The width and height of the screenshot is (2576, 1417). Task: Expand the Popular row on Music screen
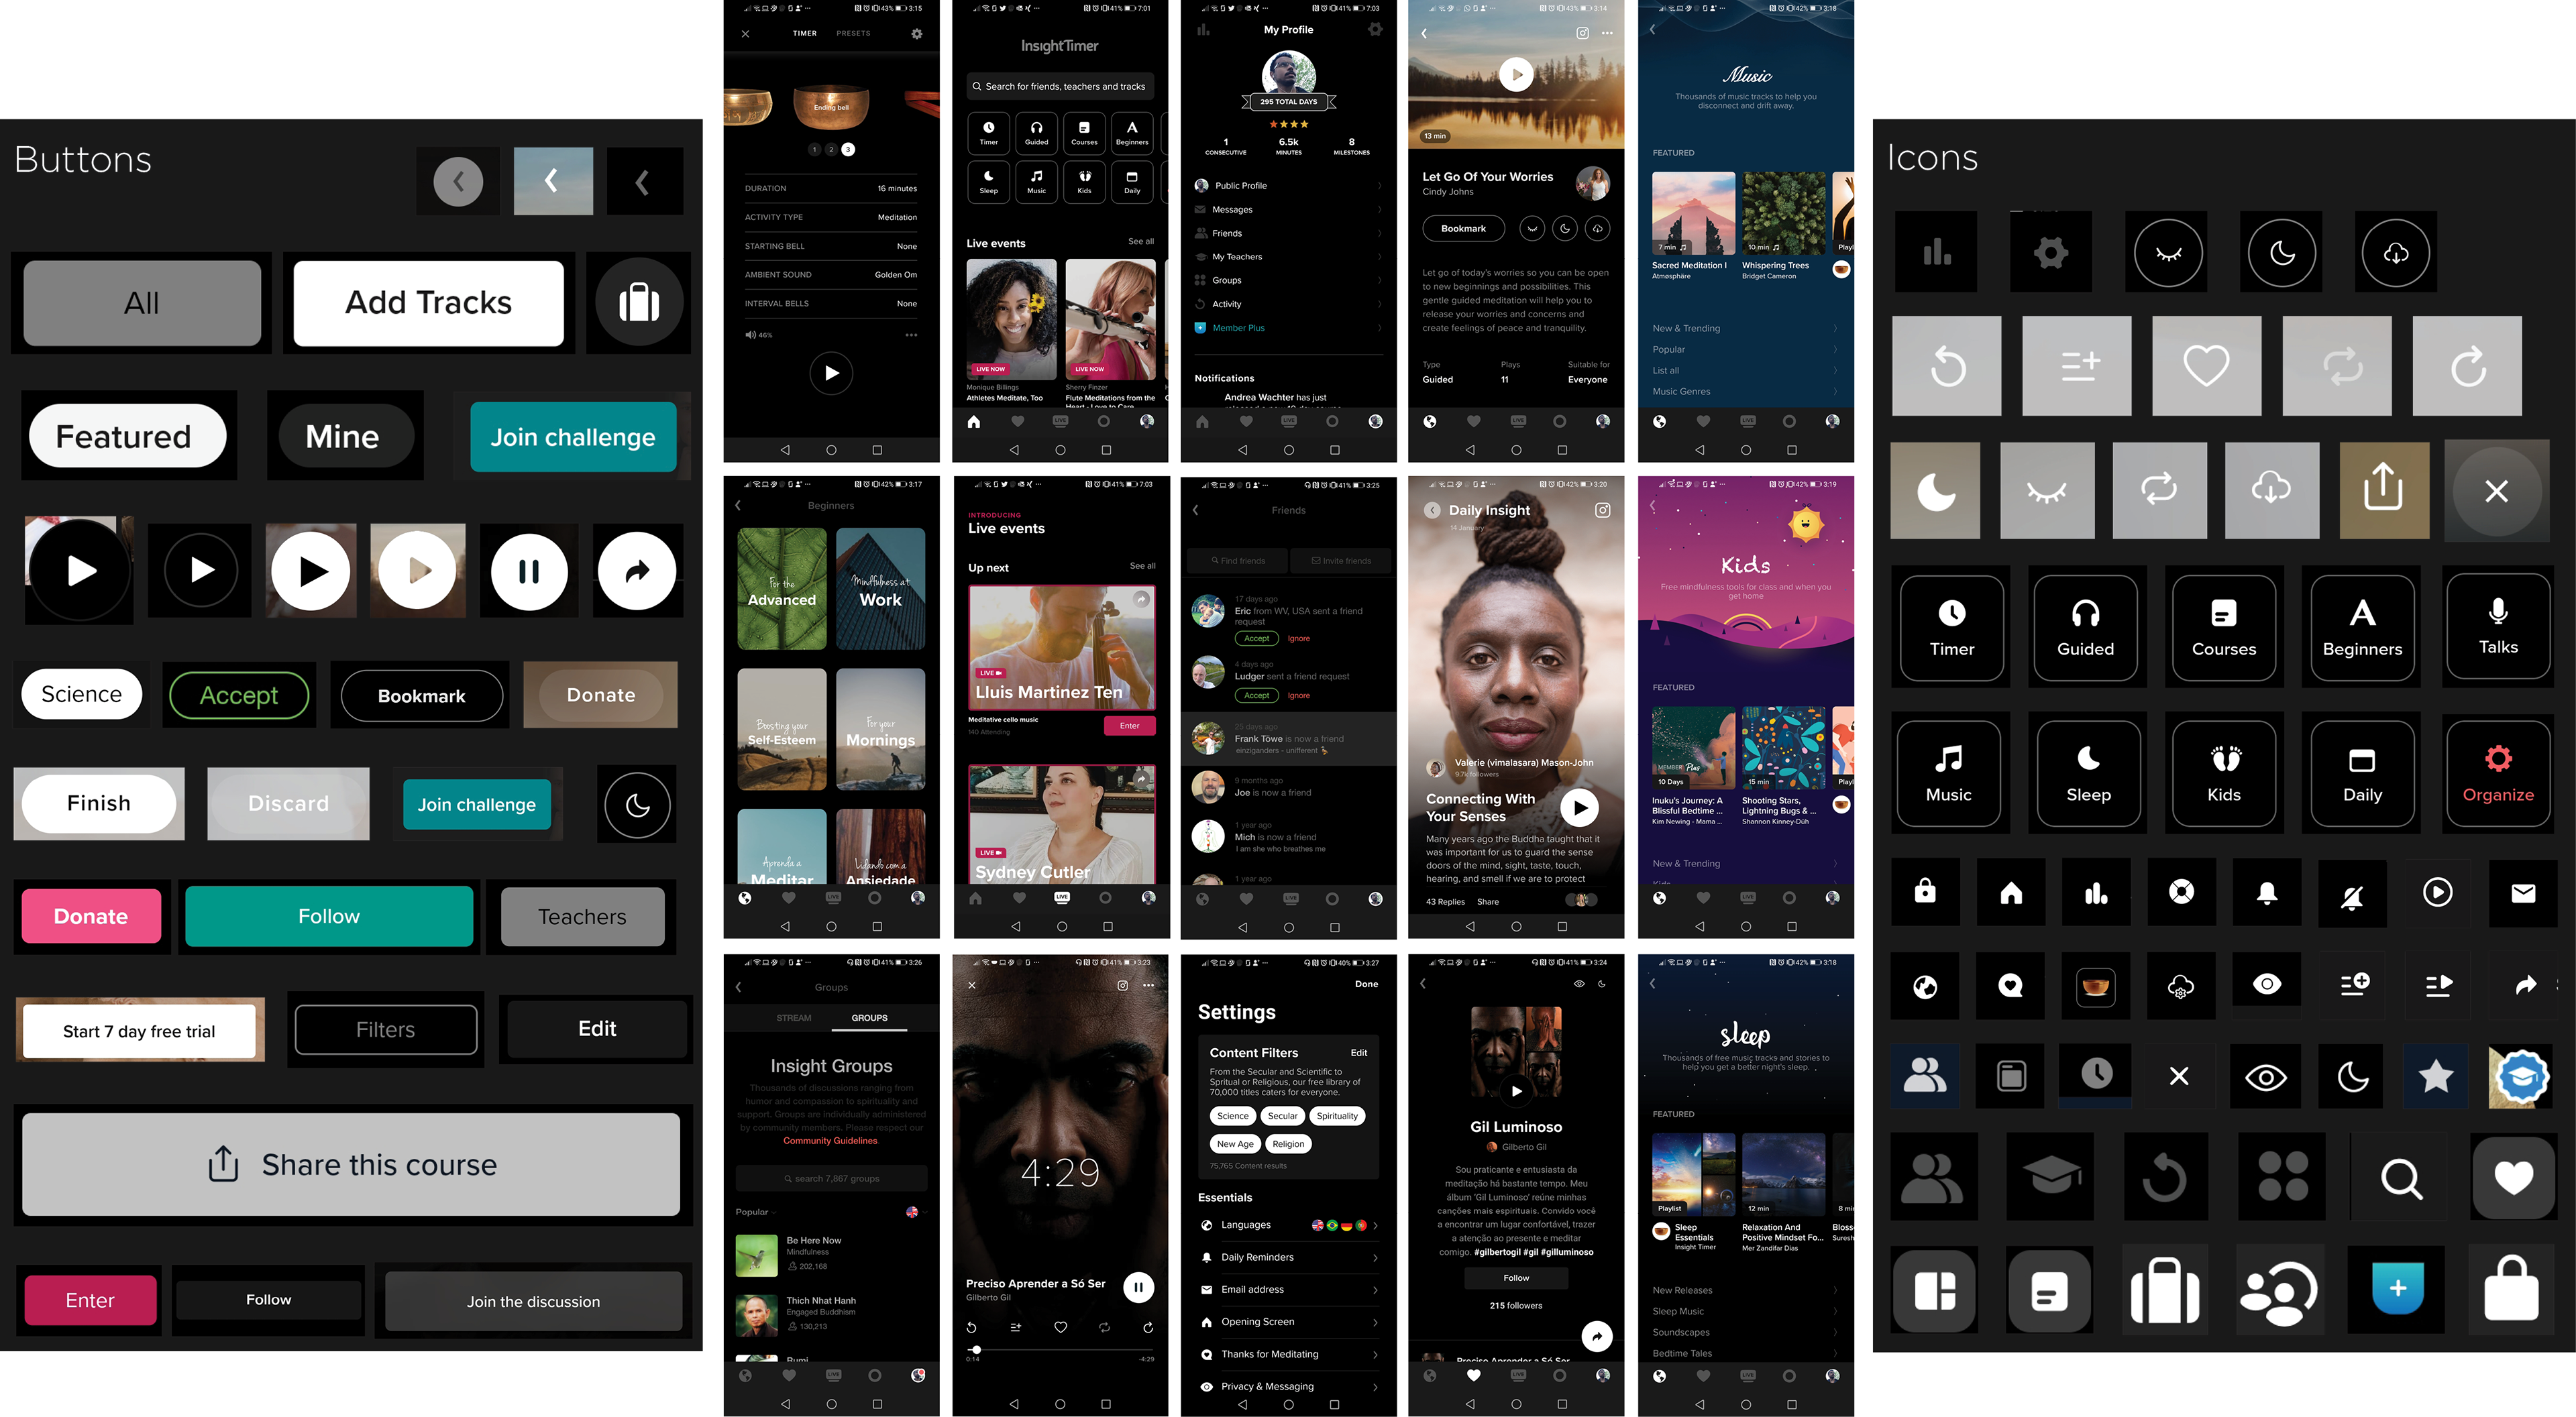pyautogui.click(x=1745, y=350)
